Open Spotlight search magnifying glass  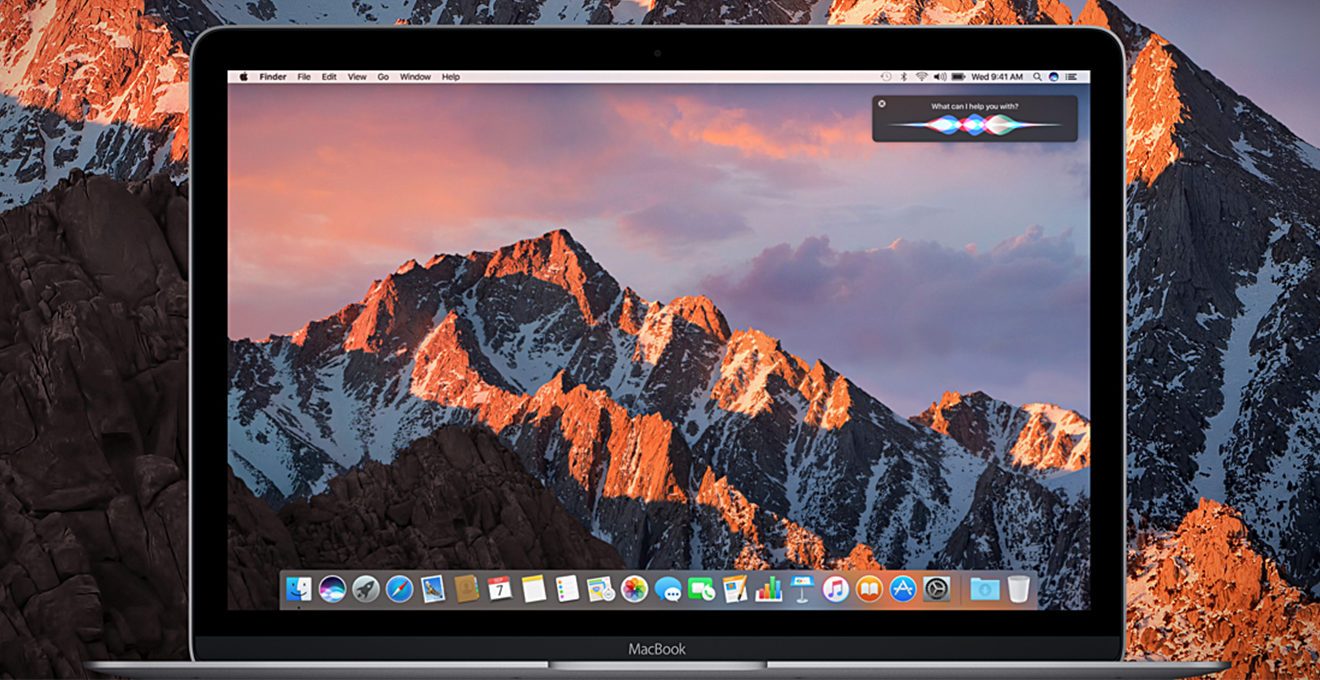point(1037,77)
